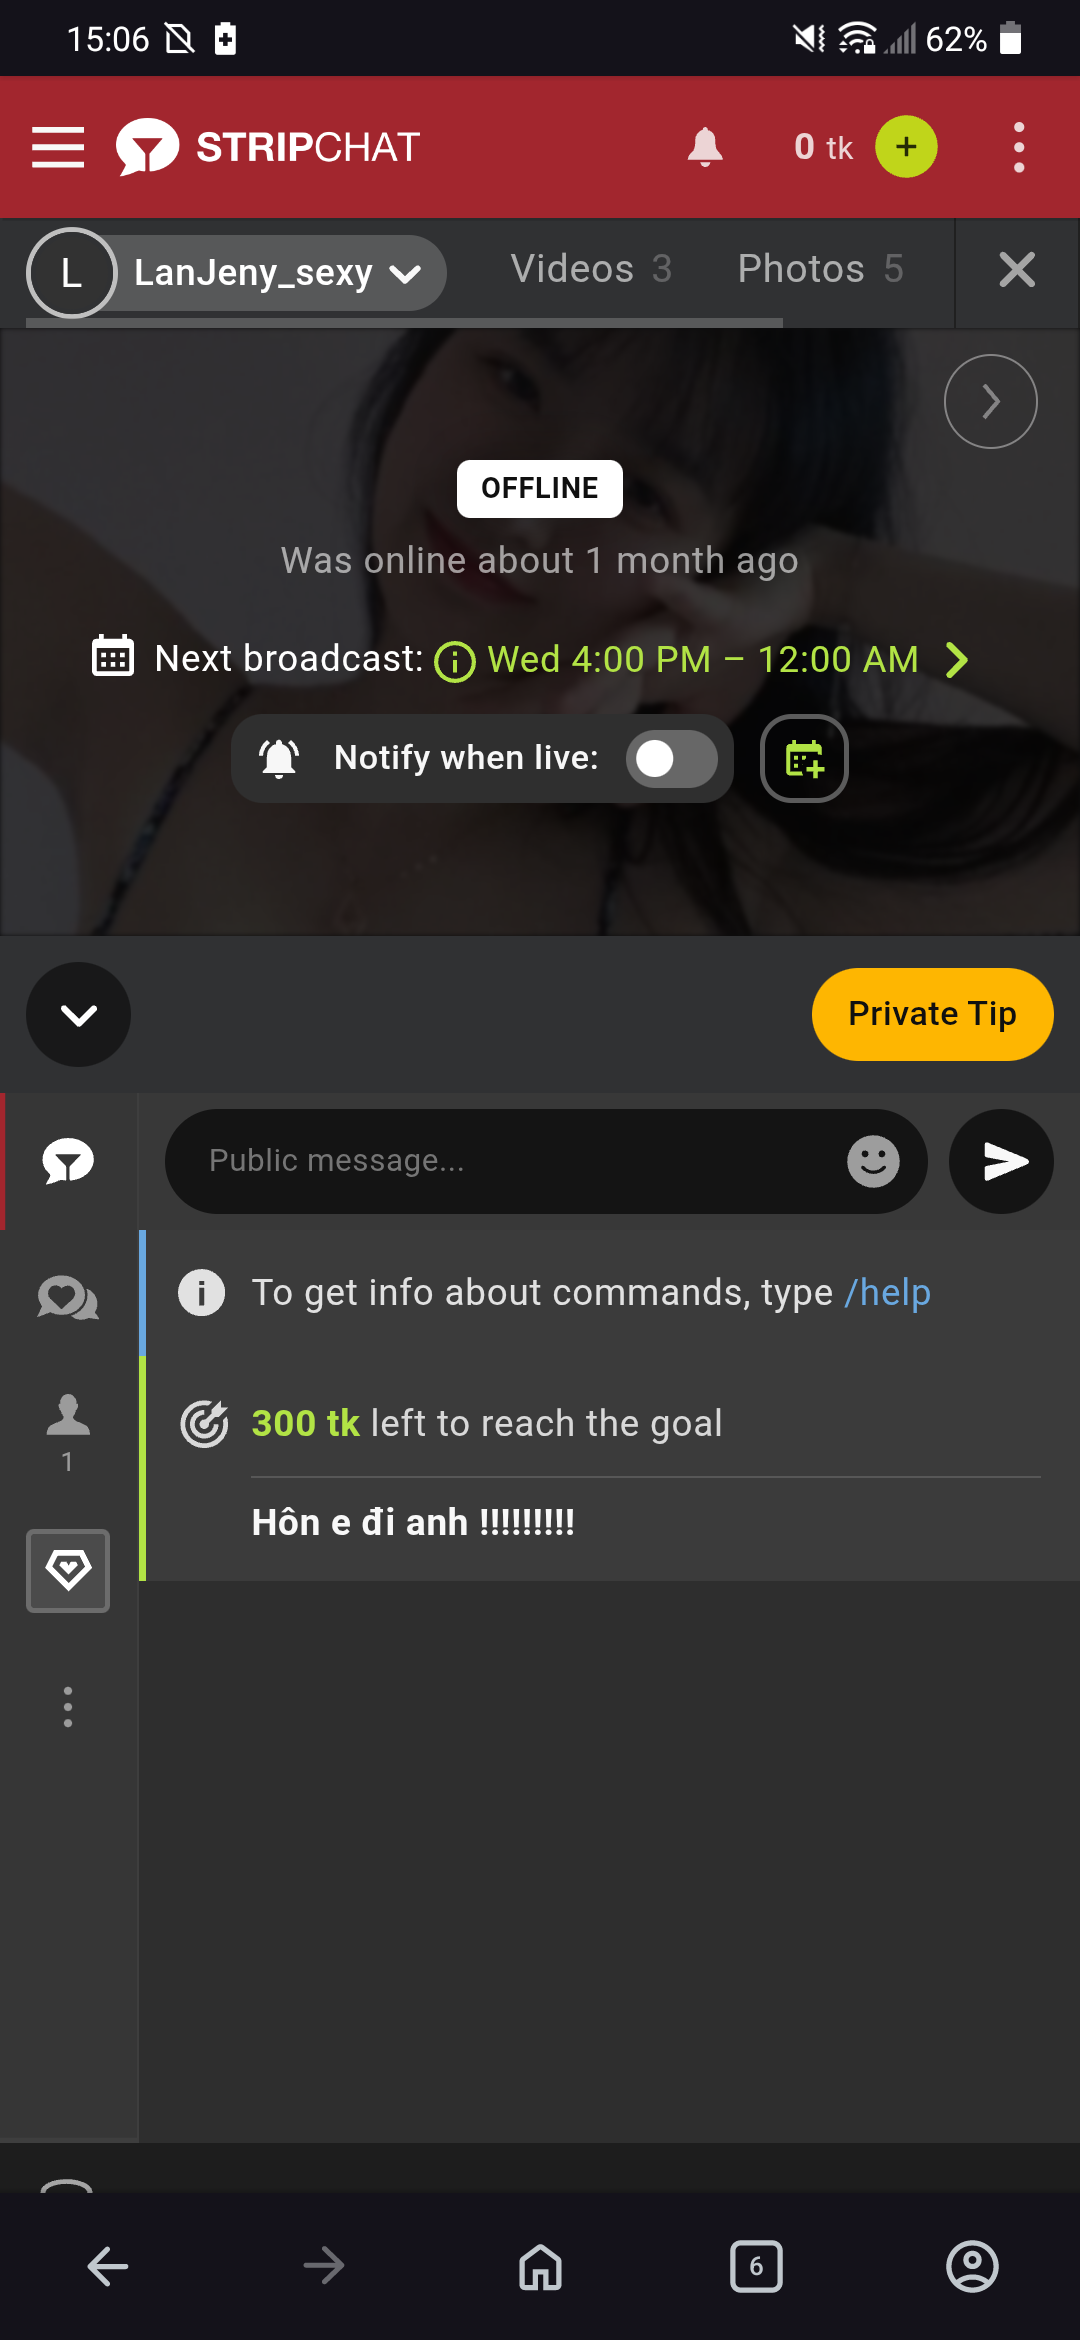1080x2340 pixels.
Task: Open the hamburger navigation menu
Action: [x=57, y=146]
